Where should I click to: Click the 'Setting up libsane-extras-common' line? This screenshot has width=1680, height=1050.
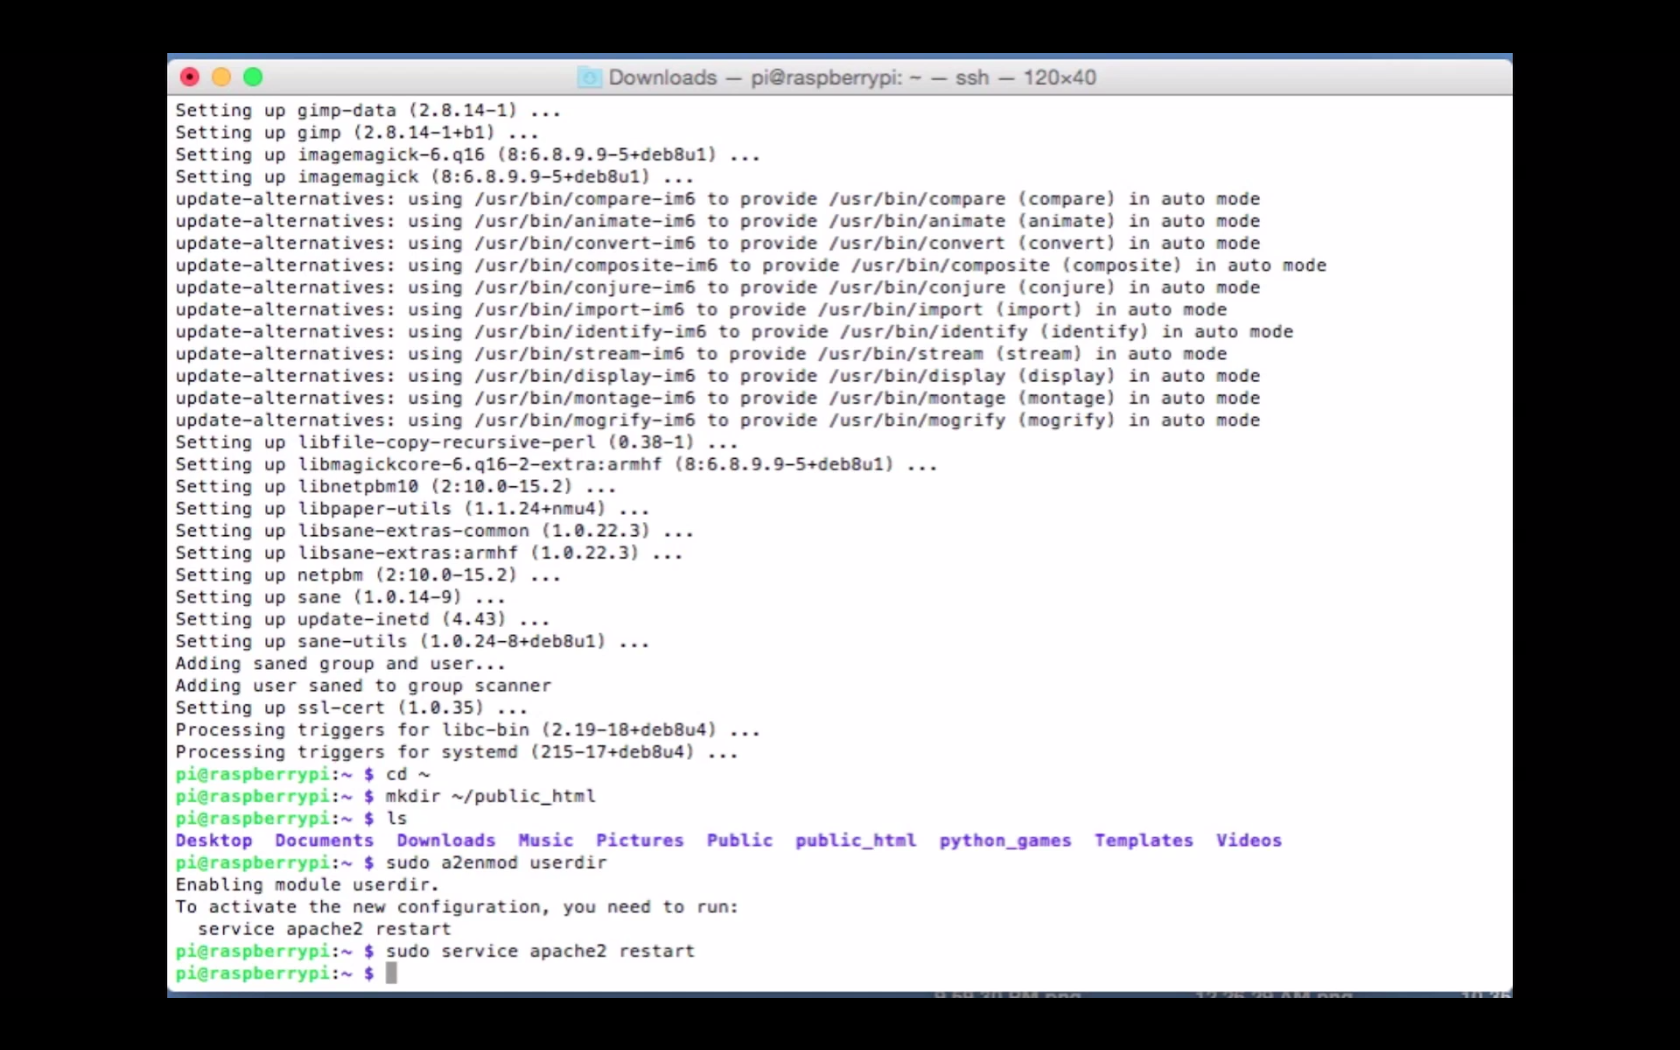pos(434,530)
